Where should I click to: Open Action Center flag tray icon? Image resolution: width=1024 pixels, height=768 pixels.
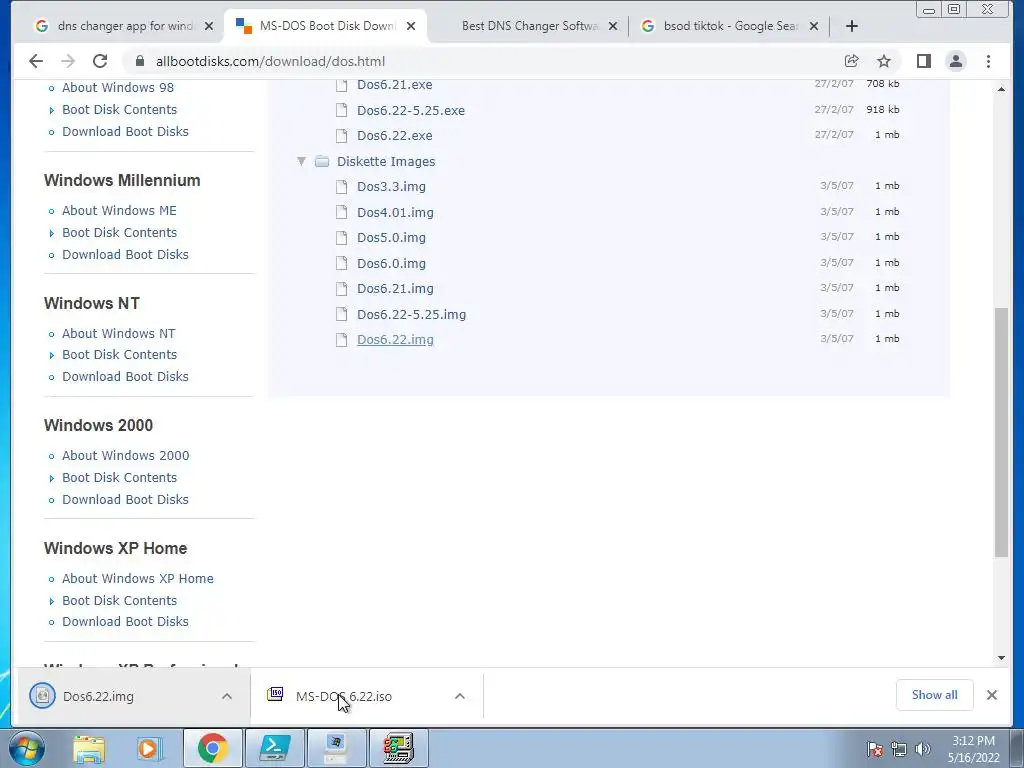coord(874,749)
